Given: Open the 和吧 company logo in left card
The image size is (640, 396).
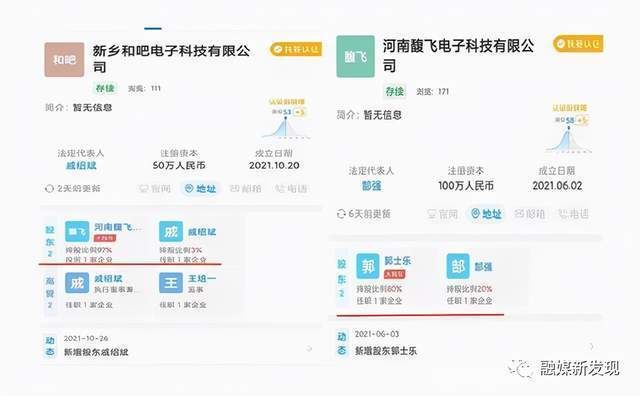Looking at the screenshot, I should point(64,60).
